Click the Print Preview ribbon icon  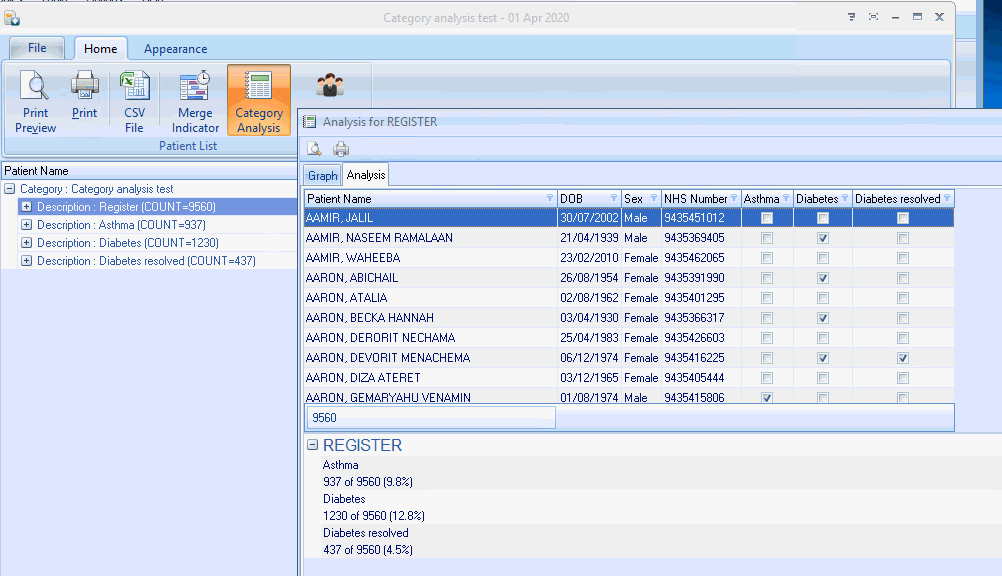click(x=35, y=102)
